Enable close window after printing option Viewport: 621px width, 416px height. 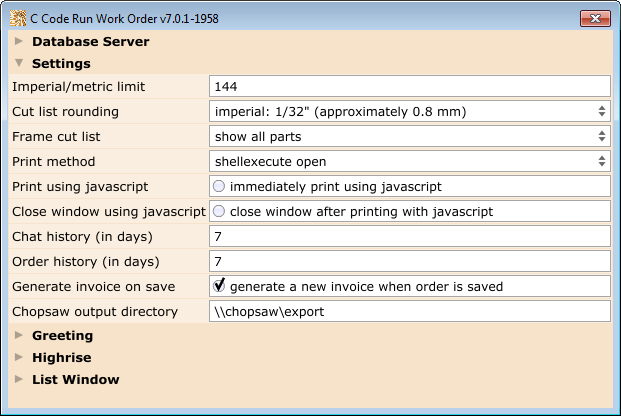(219, 212)
